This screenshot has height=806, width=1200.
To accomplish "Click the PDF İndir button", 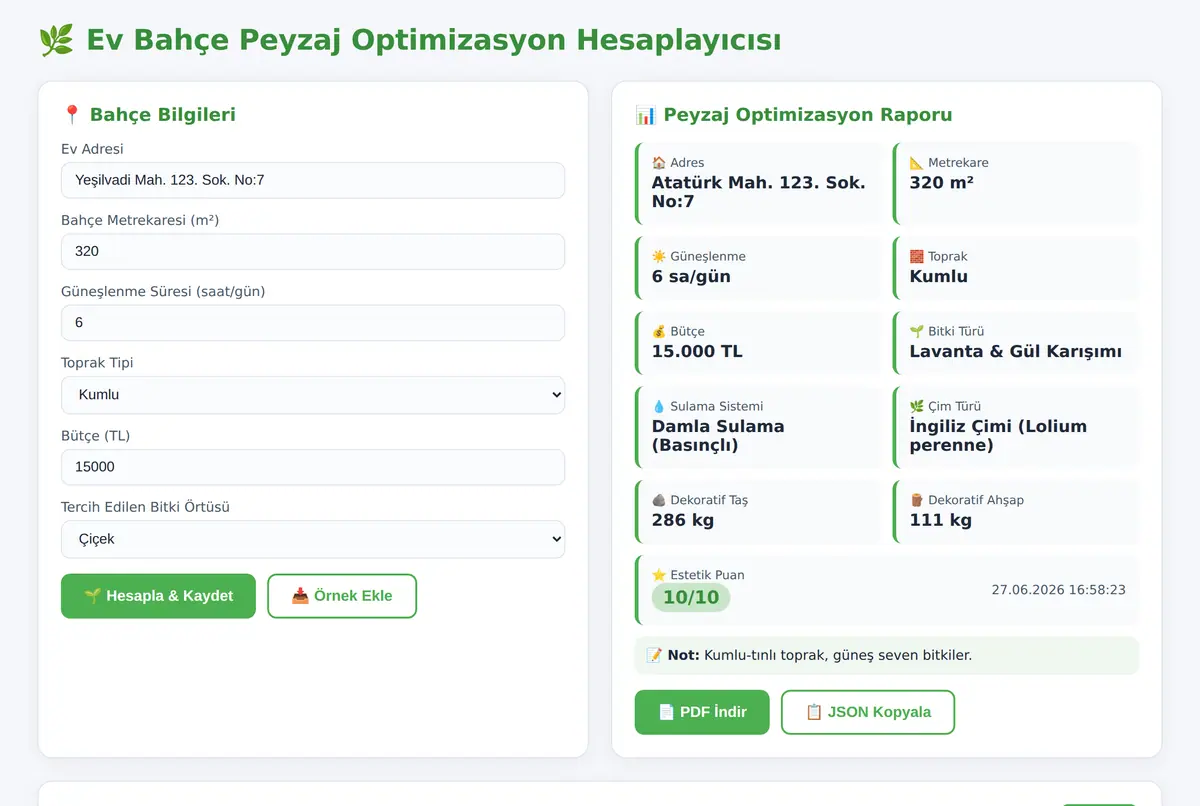I will (702, 712).
